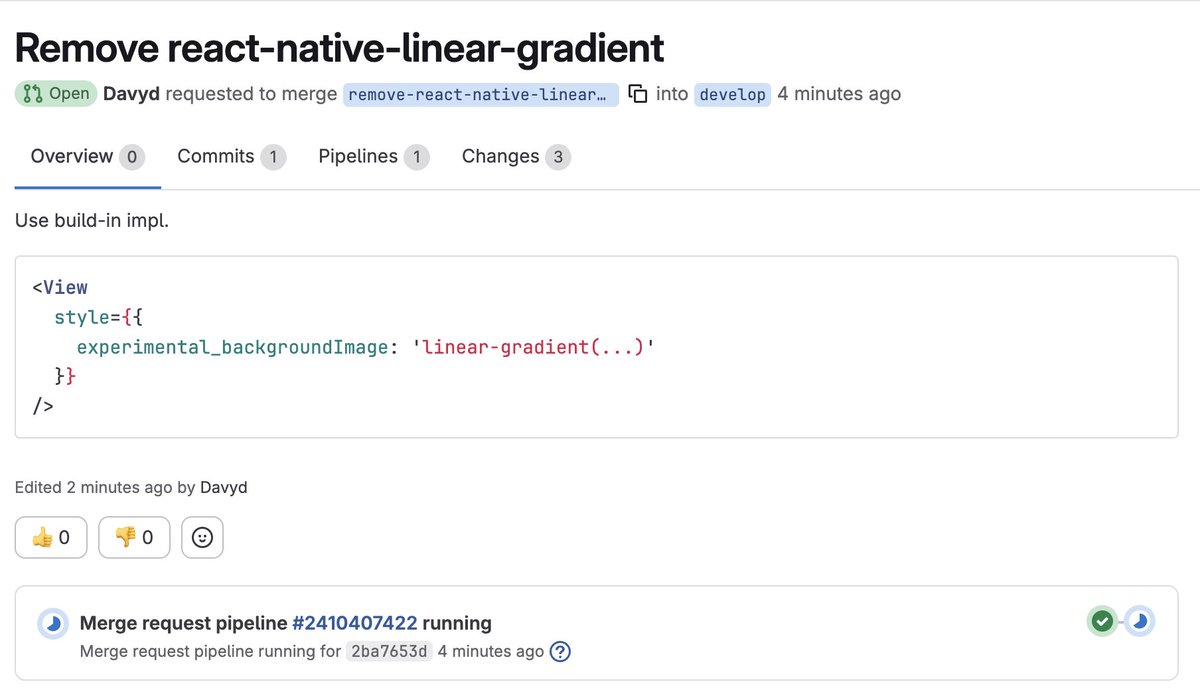
Task: Click Davyd in the Edited by line
Action: [x=224, y=488]
